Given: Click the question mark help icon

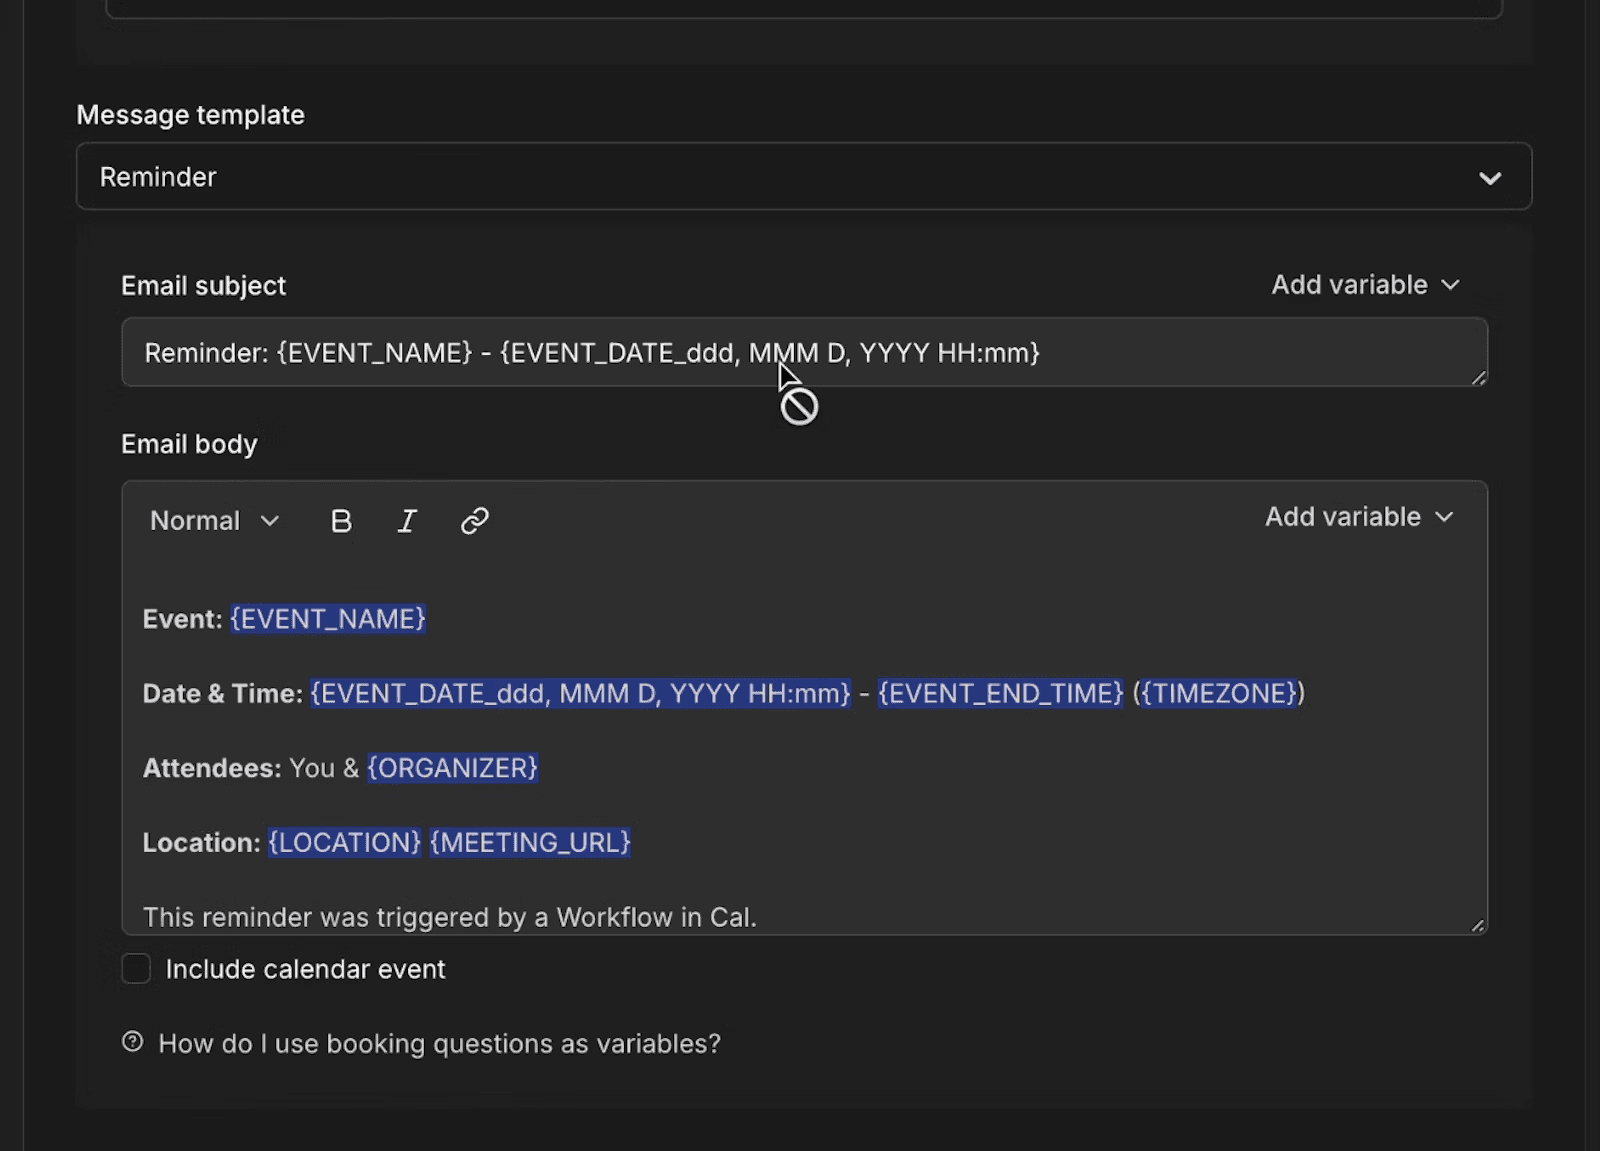Looking at the screenshot, I should 132,1042.
